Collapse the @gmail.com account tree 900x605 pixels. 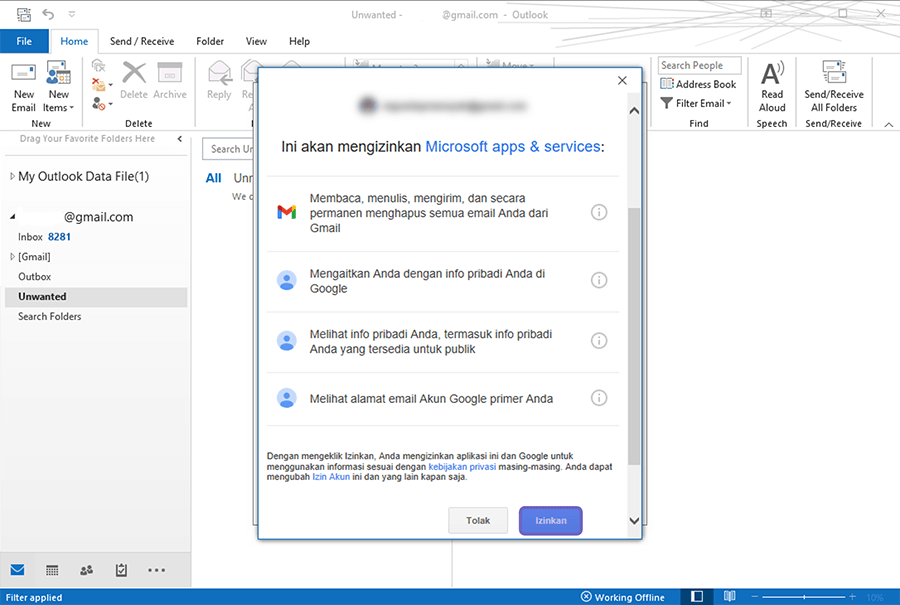pyautogui.click(x=13, y=217)
